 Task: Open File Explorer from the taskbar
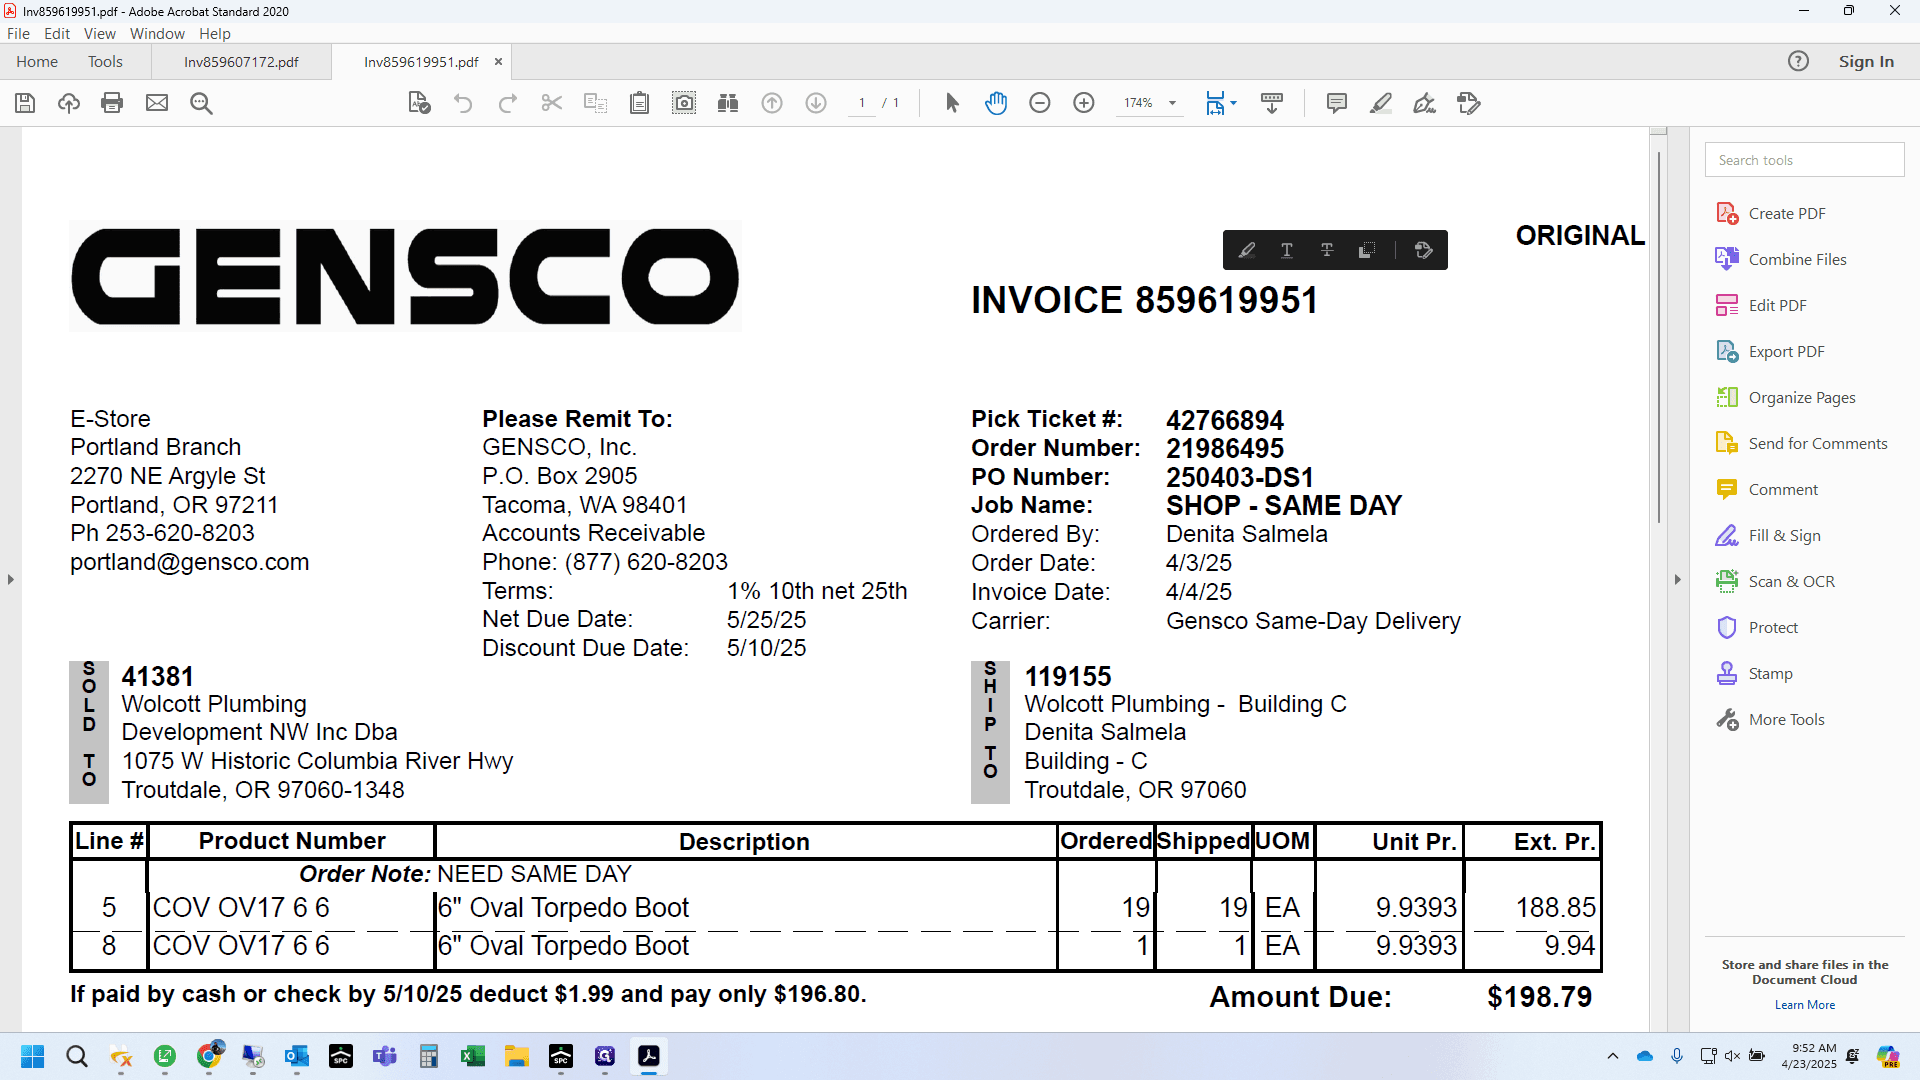tap(516, 1056)
